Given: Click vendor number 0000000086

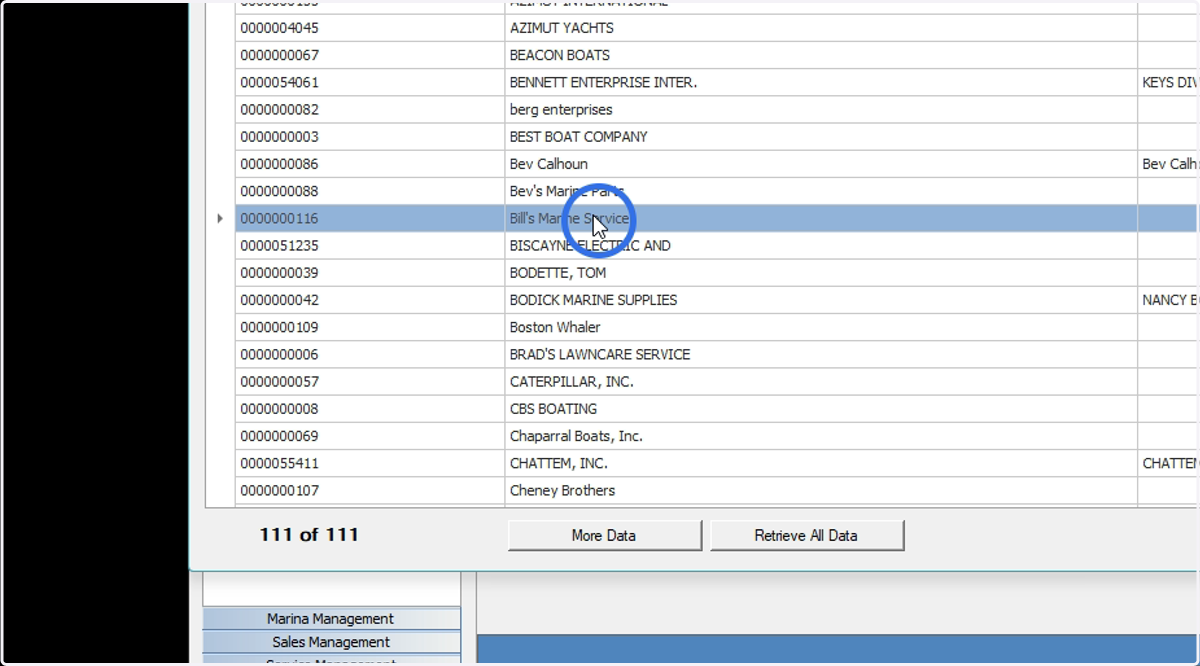Looking at the screenshot, I should click(279, 163).
